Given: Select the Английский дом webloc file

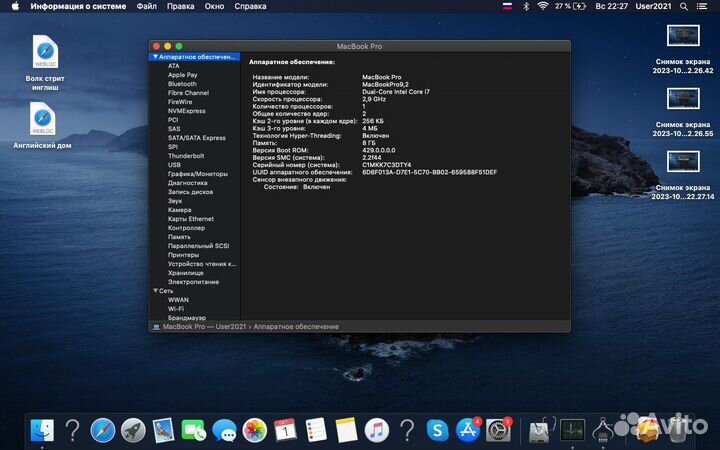Looking at the screenshot, I should pos(42,125).
